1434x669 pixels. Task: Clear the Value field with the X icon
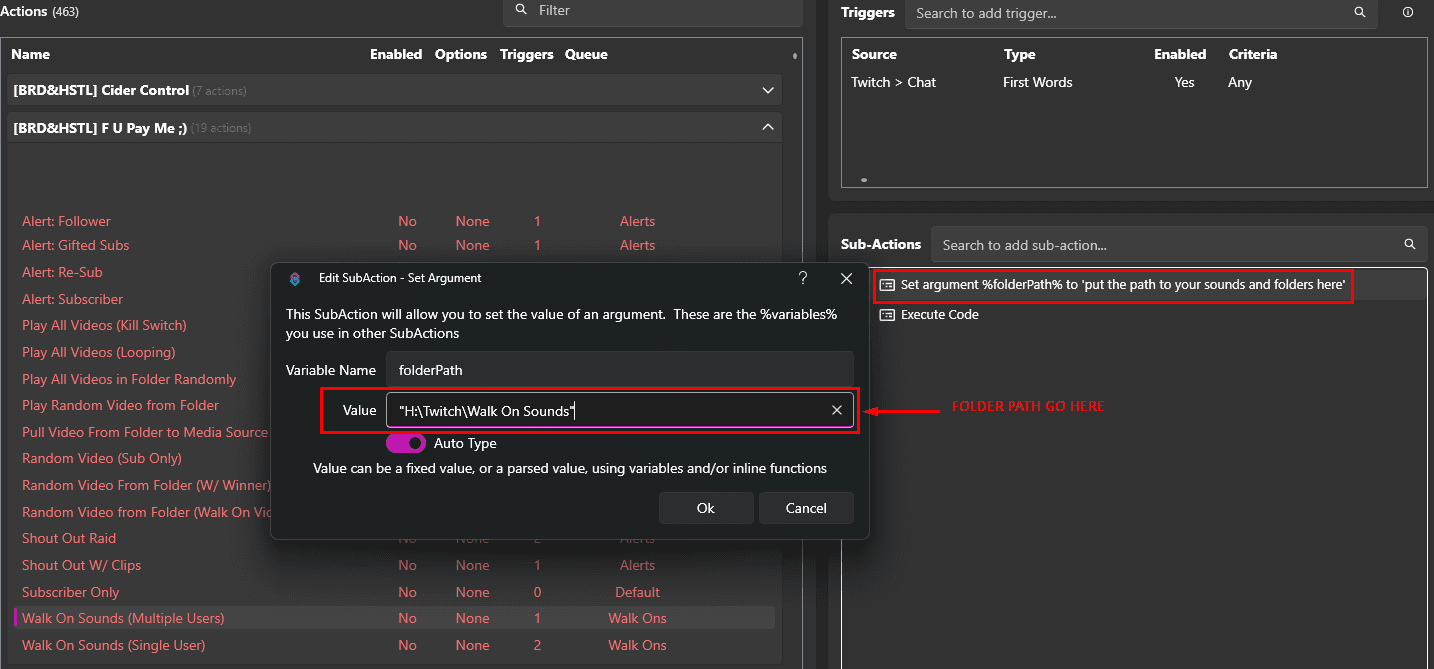click(x=837, y=410)
